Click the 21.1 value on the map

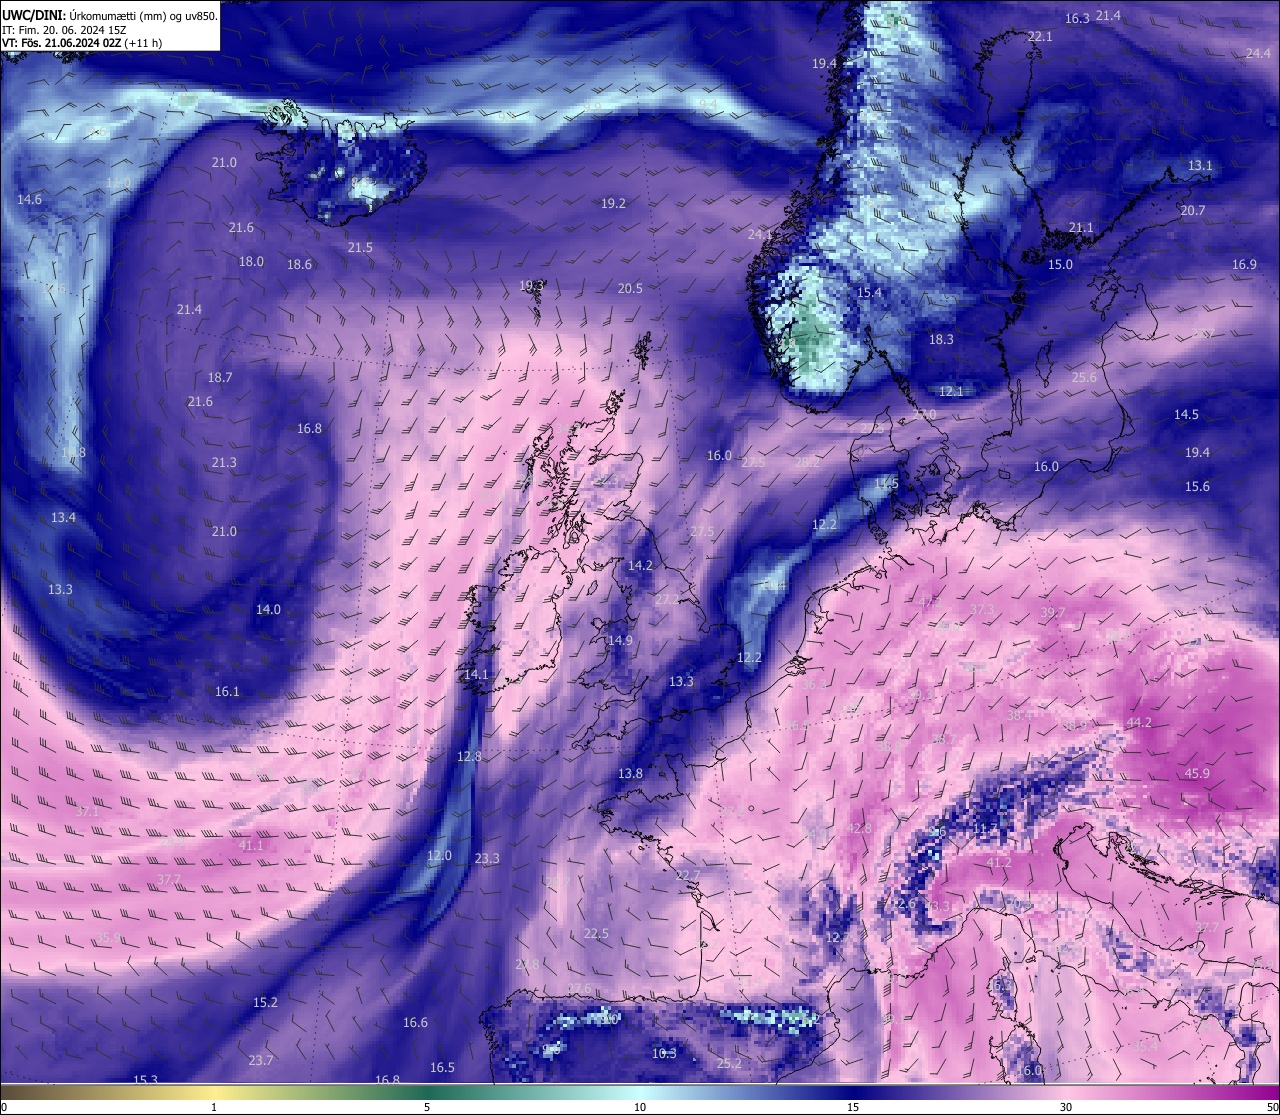[1081, 227]
